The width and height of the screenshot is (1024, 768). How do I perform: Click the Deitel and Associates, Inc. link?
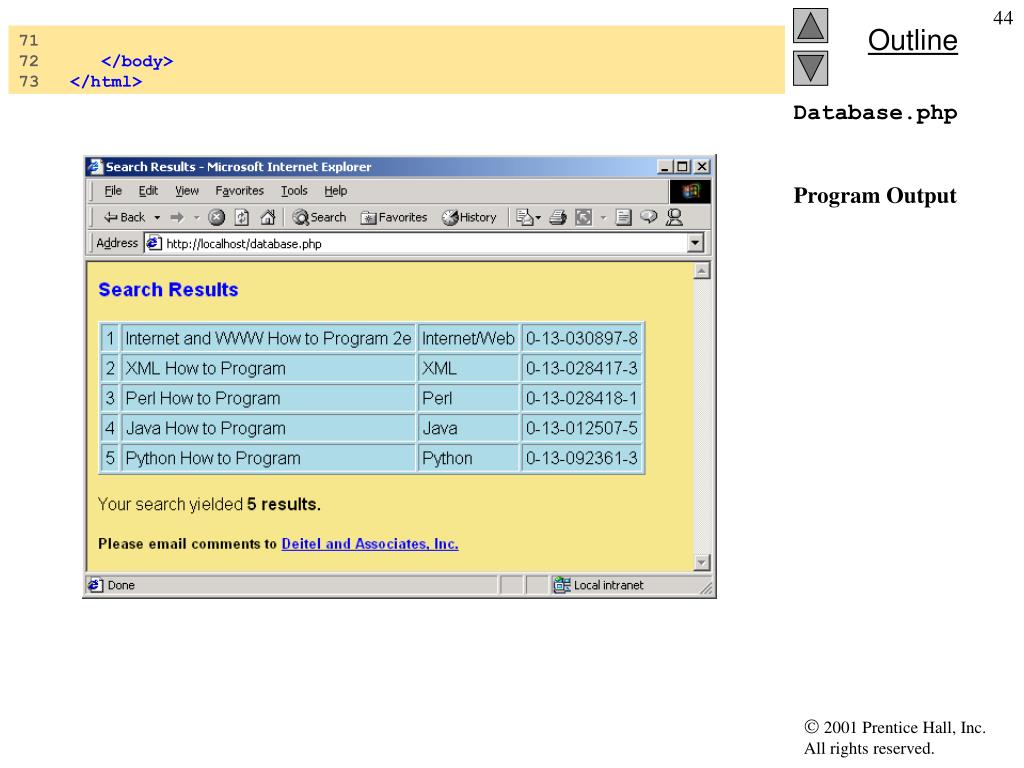(370, 544)
